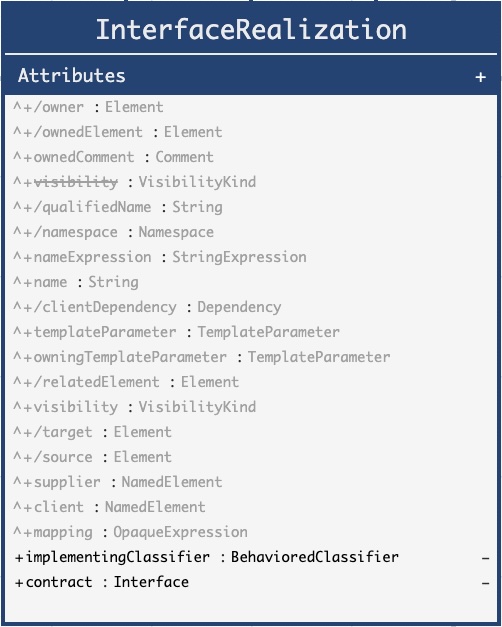Remove the contract attribute with its minus icon
Image resolution: width=502 pixels, height=627 pixels.
tap(485, 583)
